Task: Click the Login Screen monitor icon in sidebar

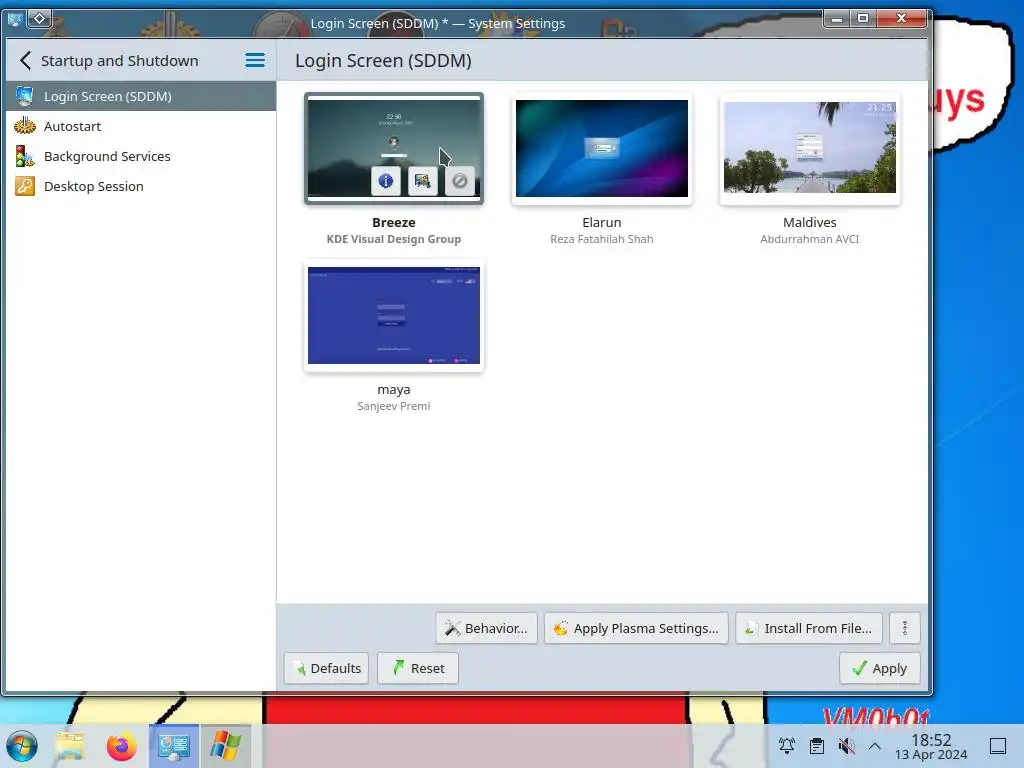Action: pos(25,96)
